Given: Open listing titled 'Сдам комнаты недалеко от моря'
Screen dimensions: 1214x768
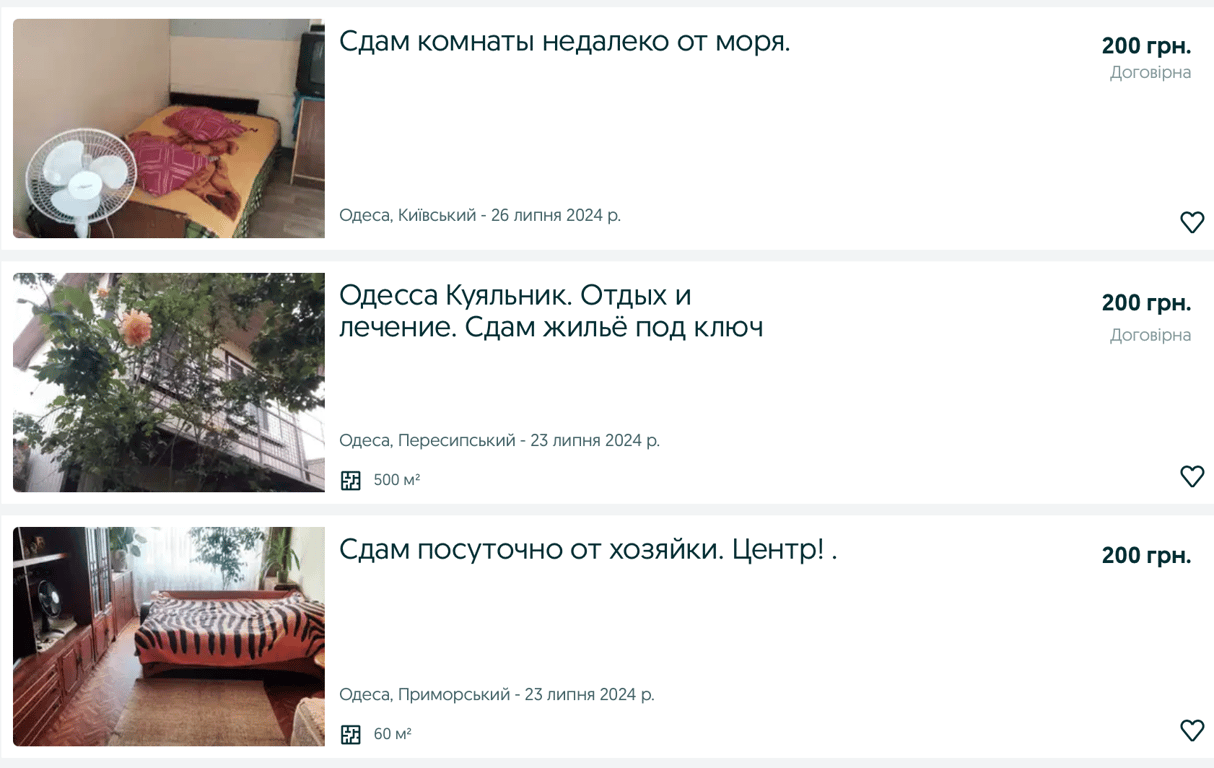Looking at the screenshot, I should [565, 42].
